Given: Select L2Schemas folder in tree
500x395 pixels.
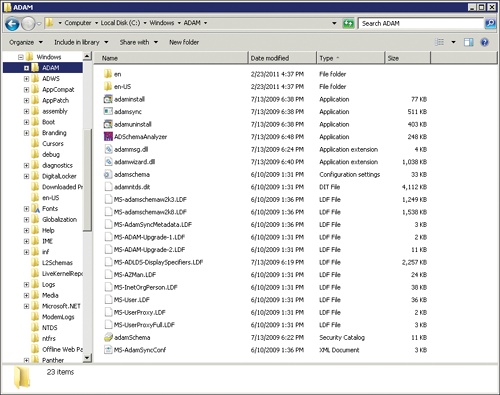Looking at the screenshot, I should [57, 263].
